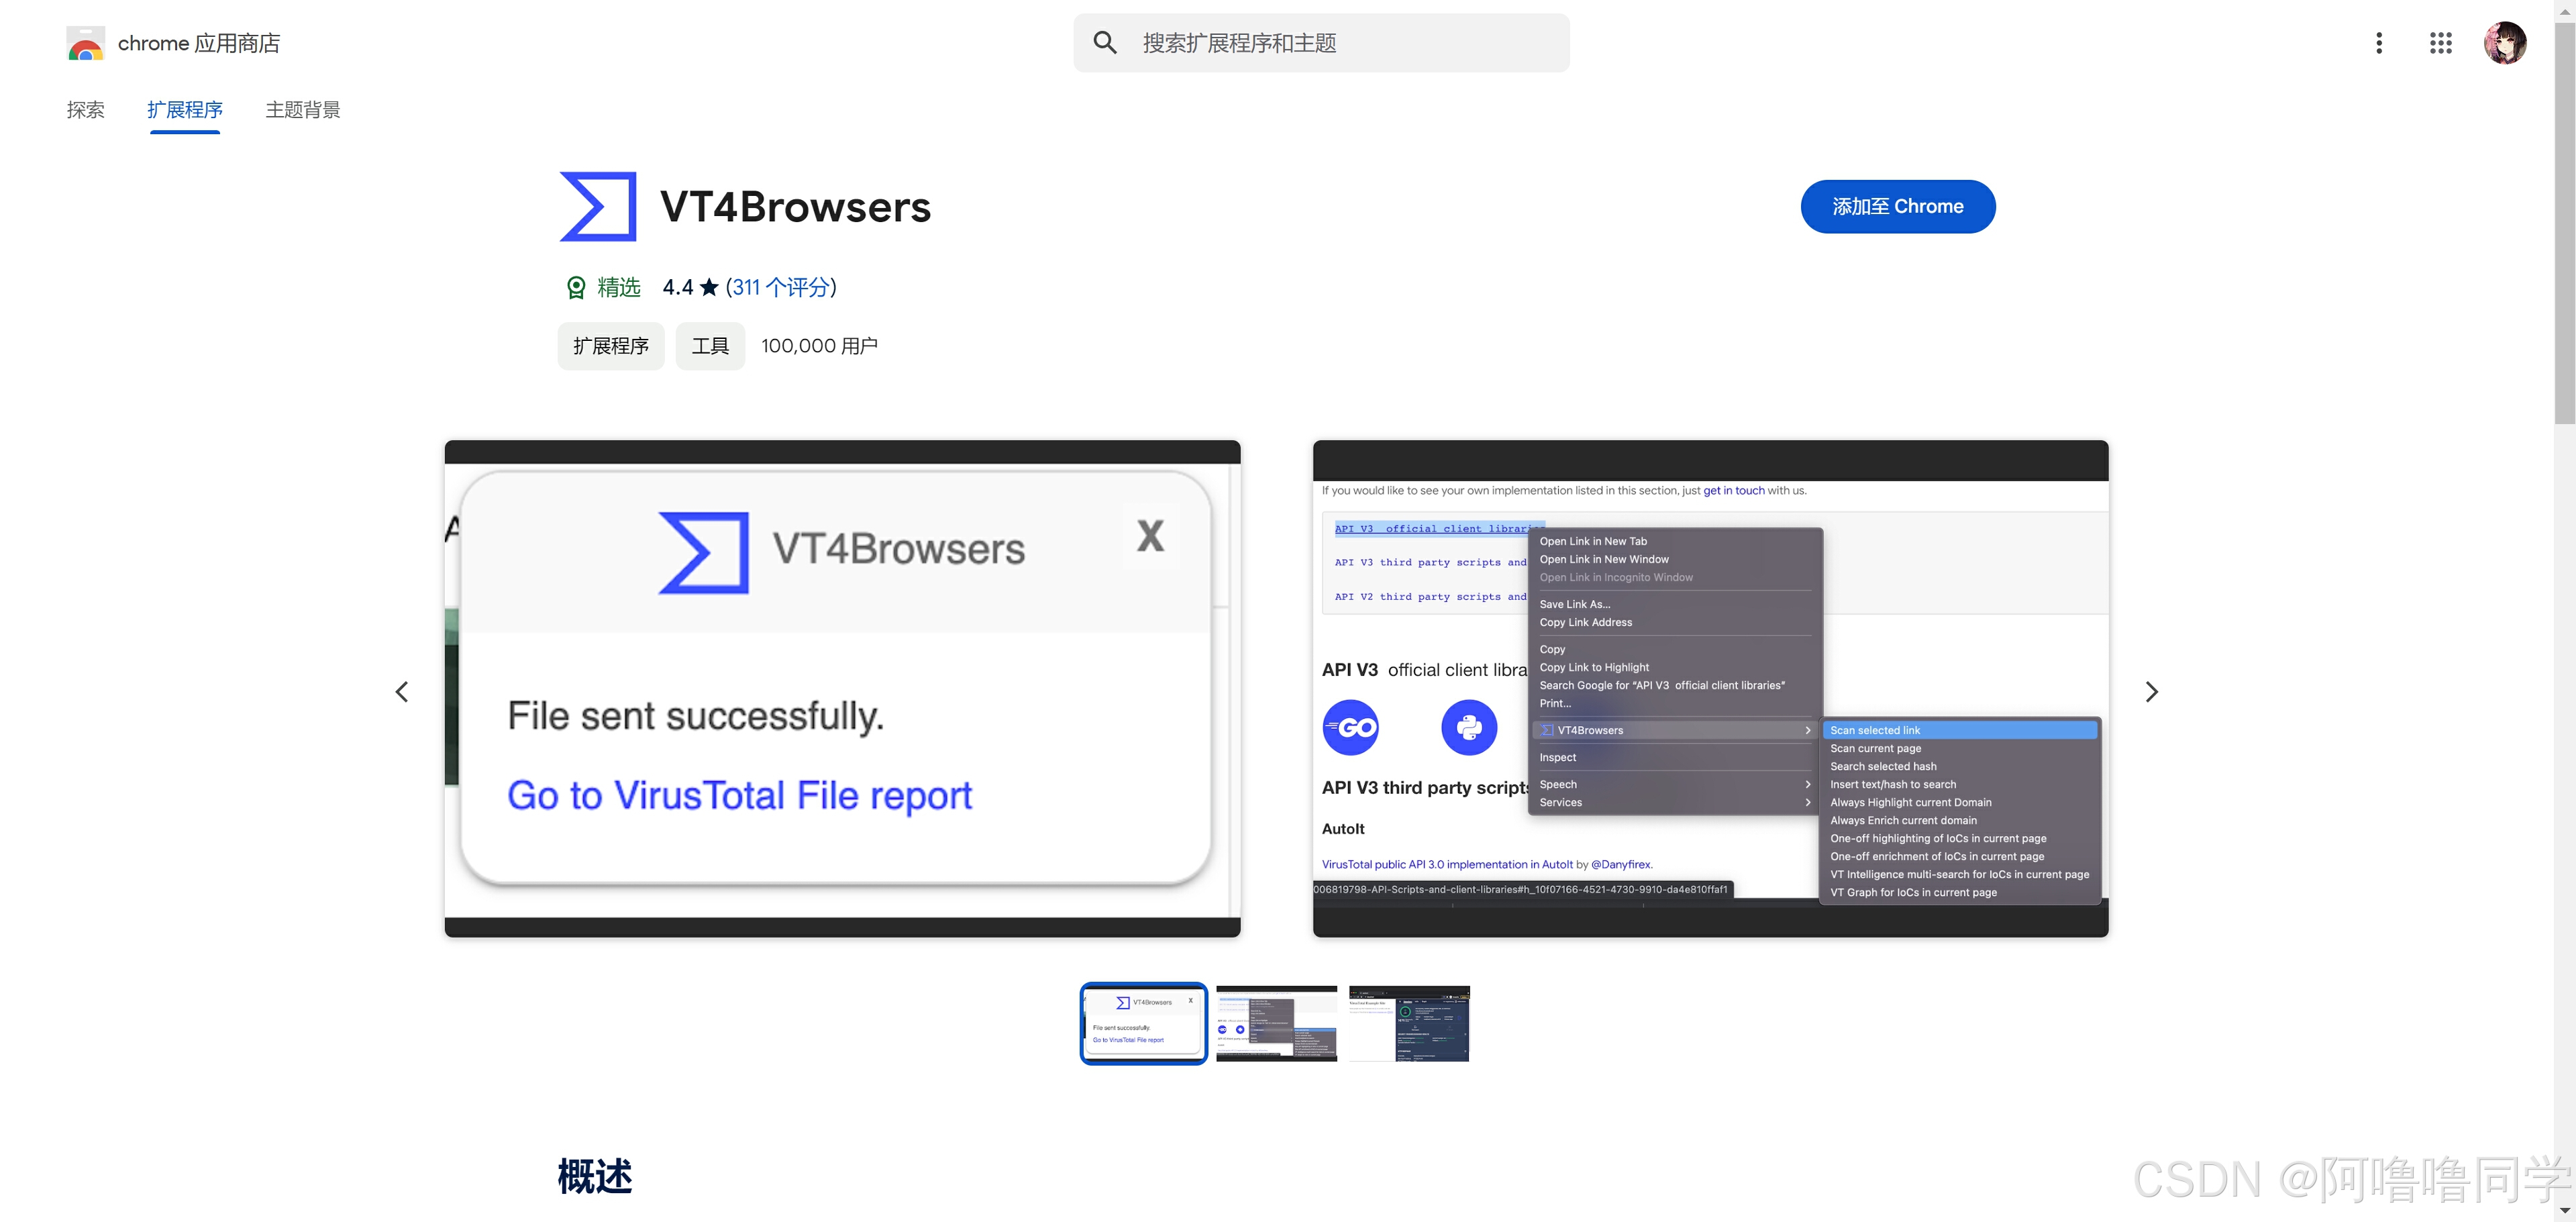Screen dimensions: 2576x1222
Task: Switch to the 探索 tab
Action: [x=86, y=110]
